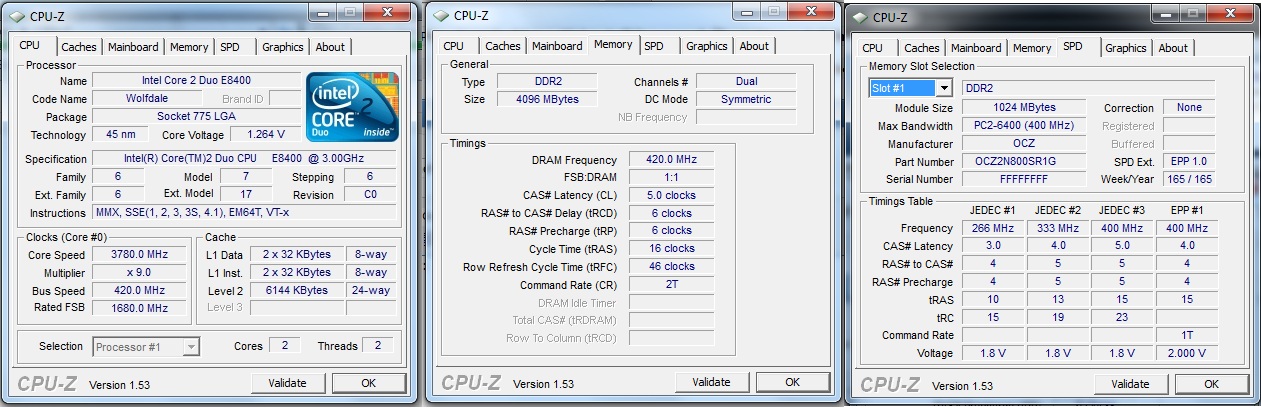Screen dimensions: 1261x408
Task: Open the Mainboard tab in left CPU-Z window
Action: 133,47
